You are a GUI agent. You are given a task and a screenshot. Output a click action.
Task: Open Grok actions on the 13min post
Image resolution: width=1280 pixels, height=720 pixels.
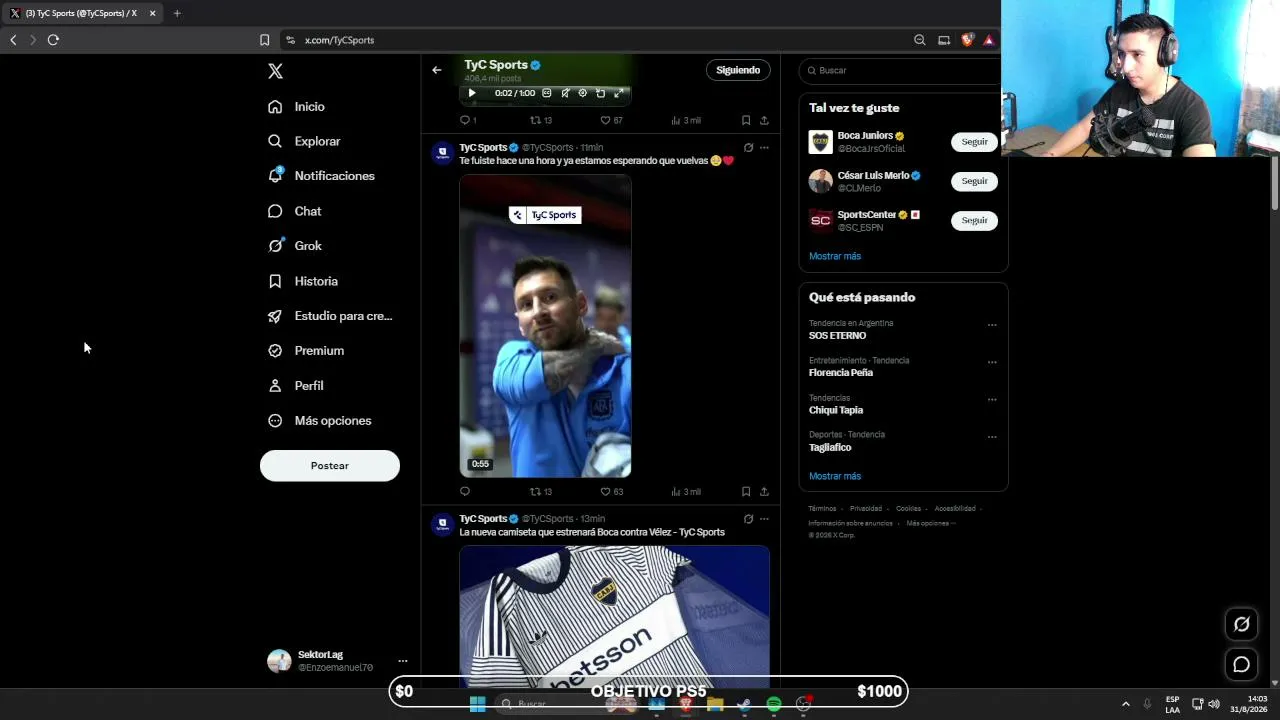tap(748, 519)
